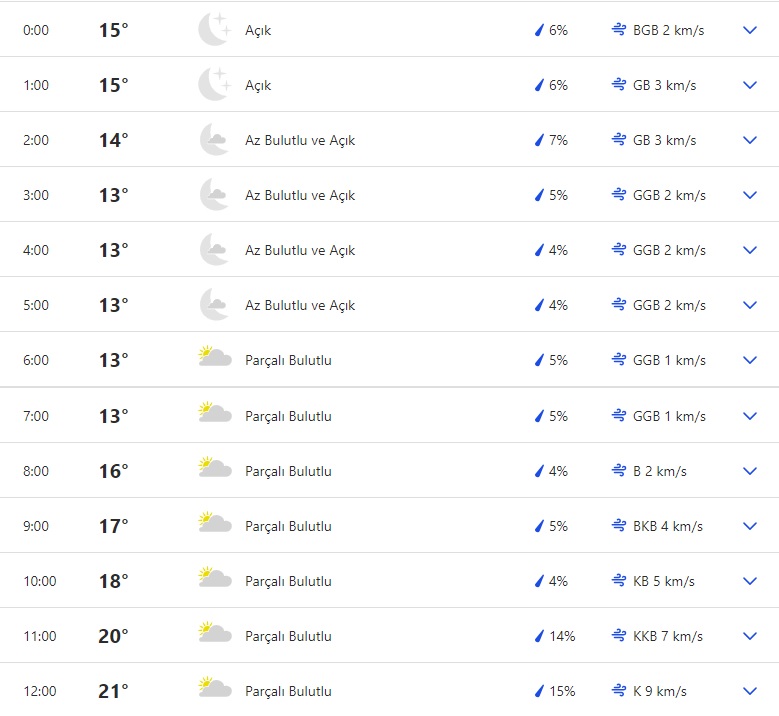This screenshot has width=779, height=716.
Task: Expand the 11:00 row with the chevron
Action: pos(750,636)
